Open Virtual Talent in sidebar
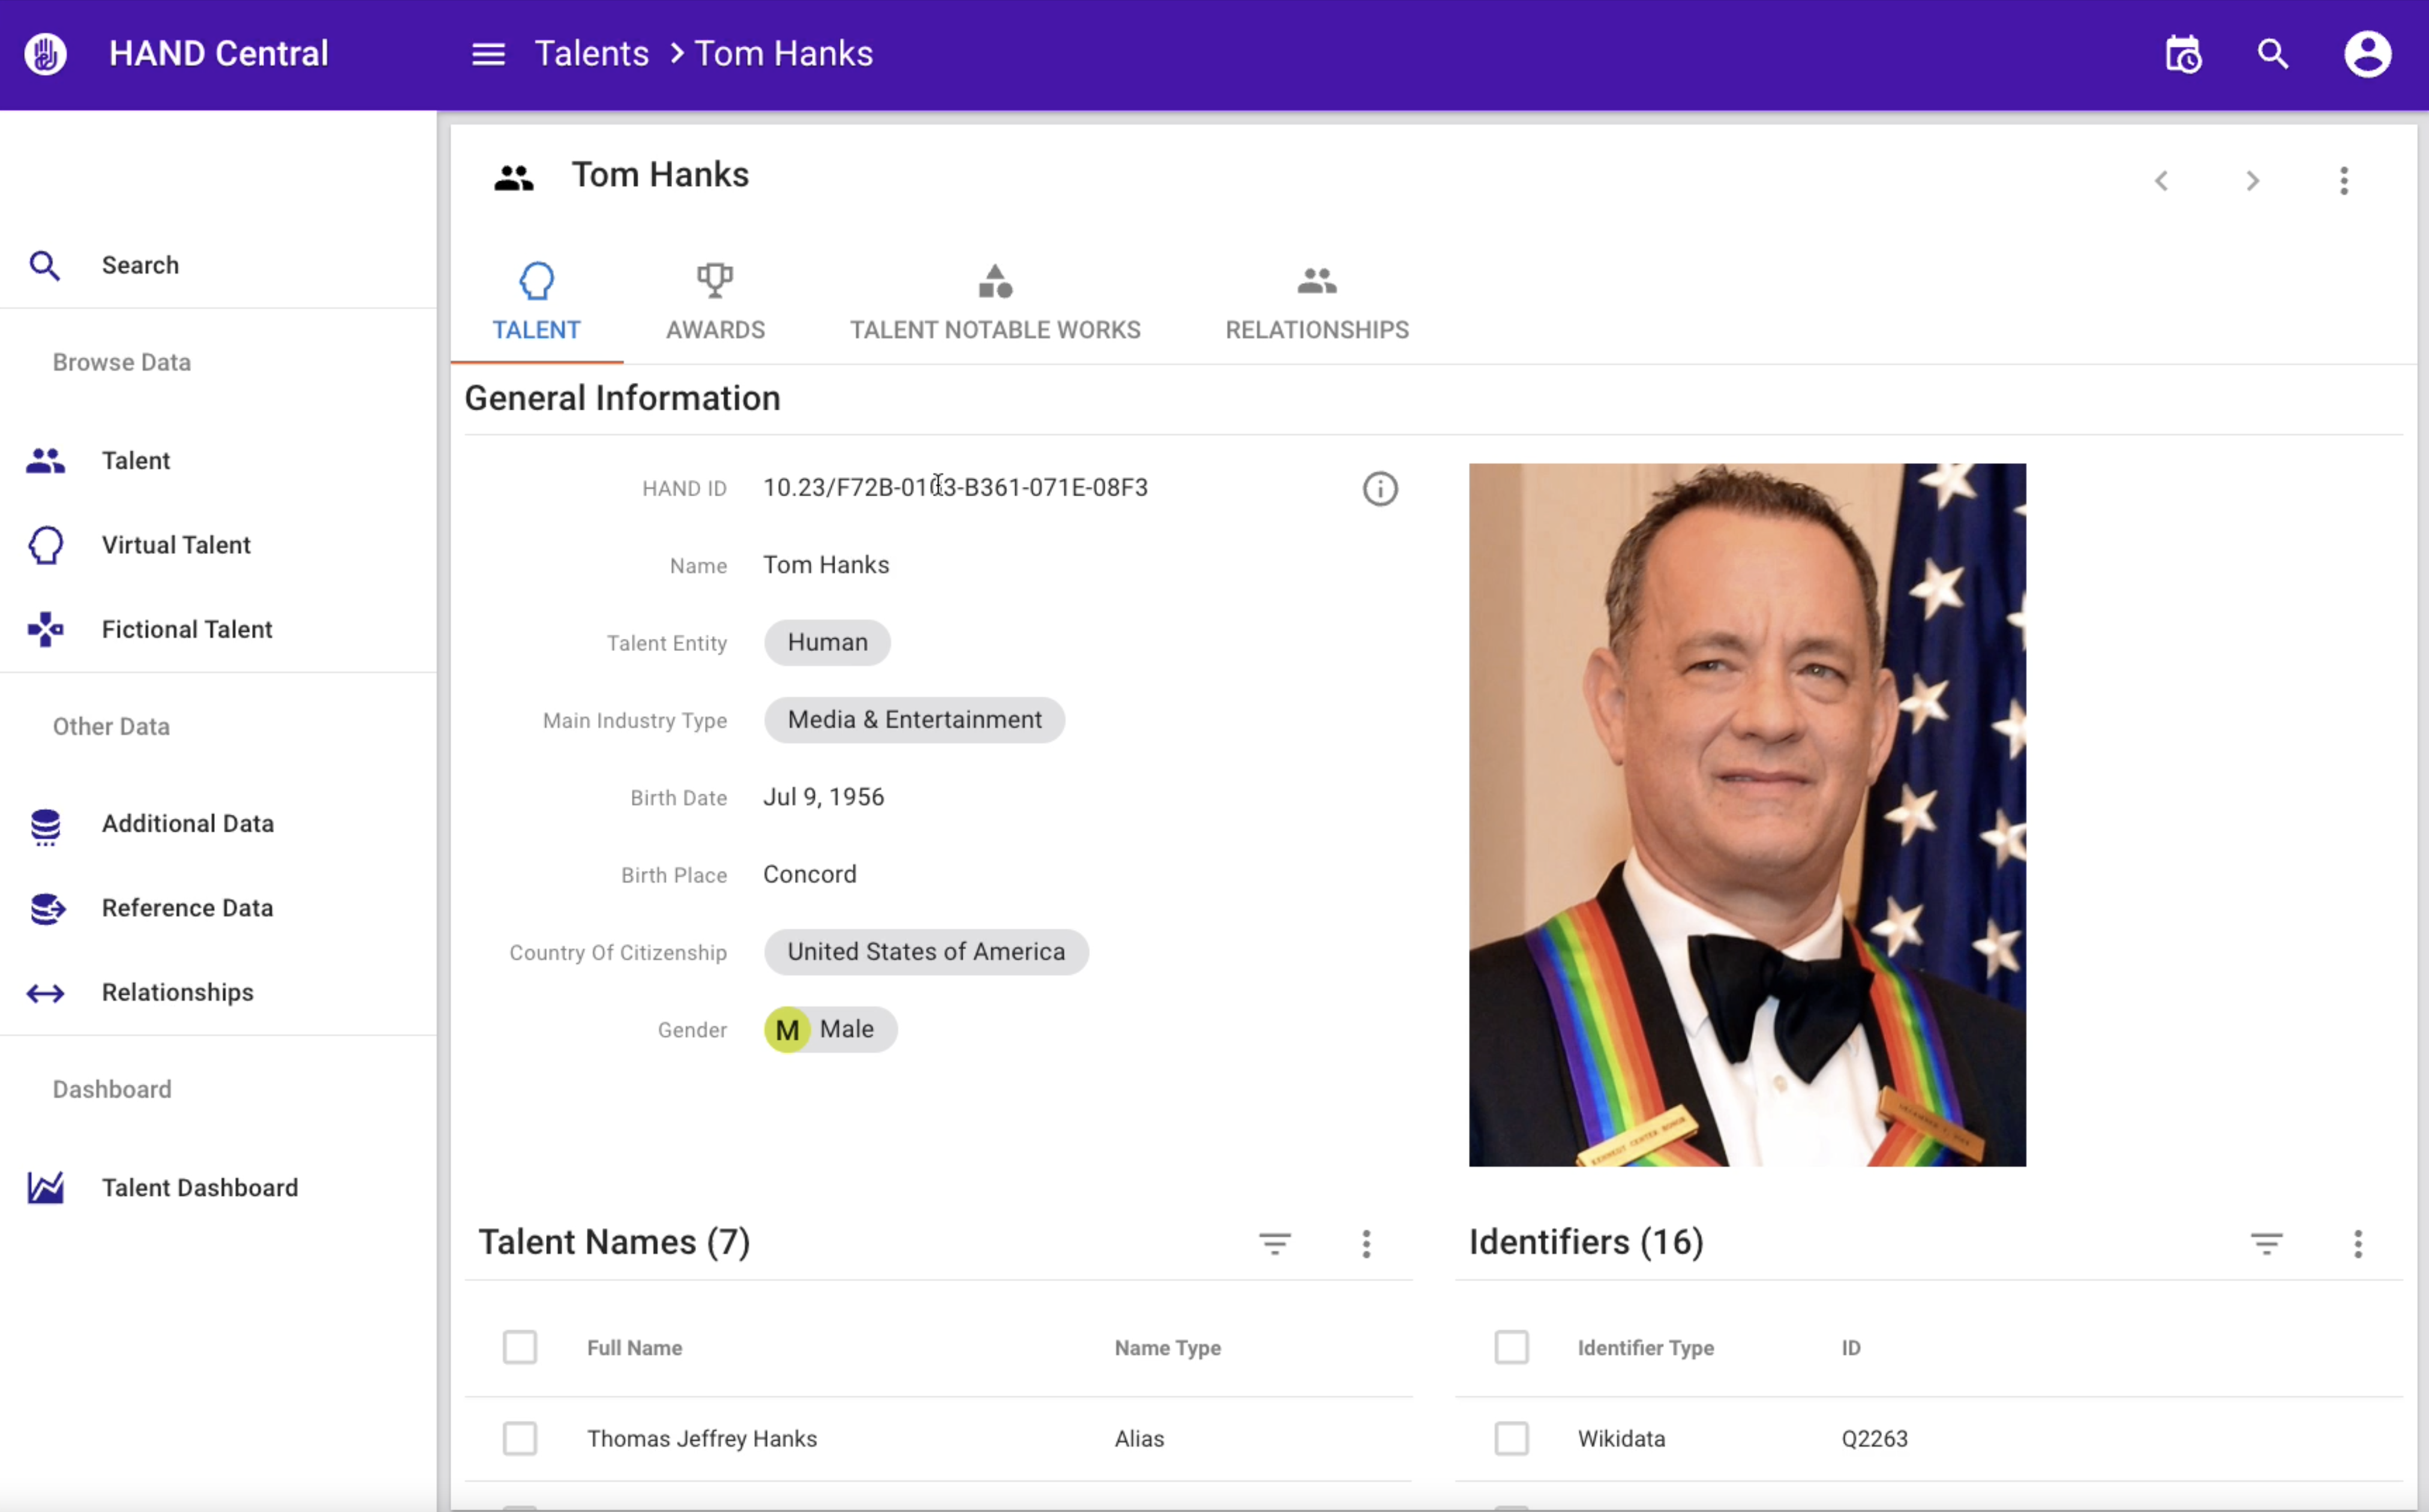Viewport: 2429px width, 1512px height. pos(176,545)
